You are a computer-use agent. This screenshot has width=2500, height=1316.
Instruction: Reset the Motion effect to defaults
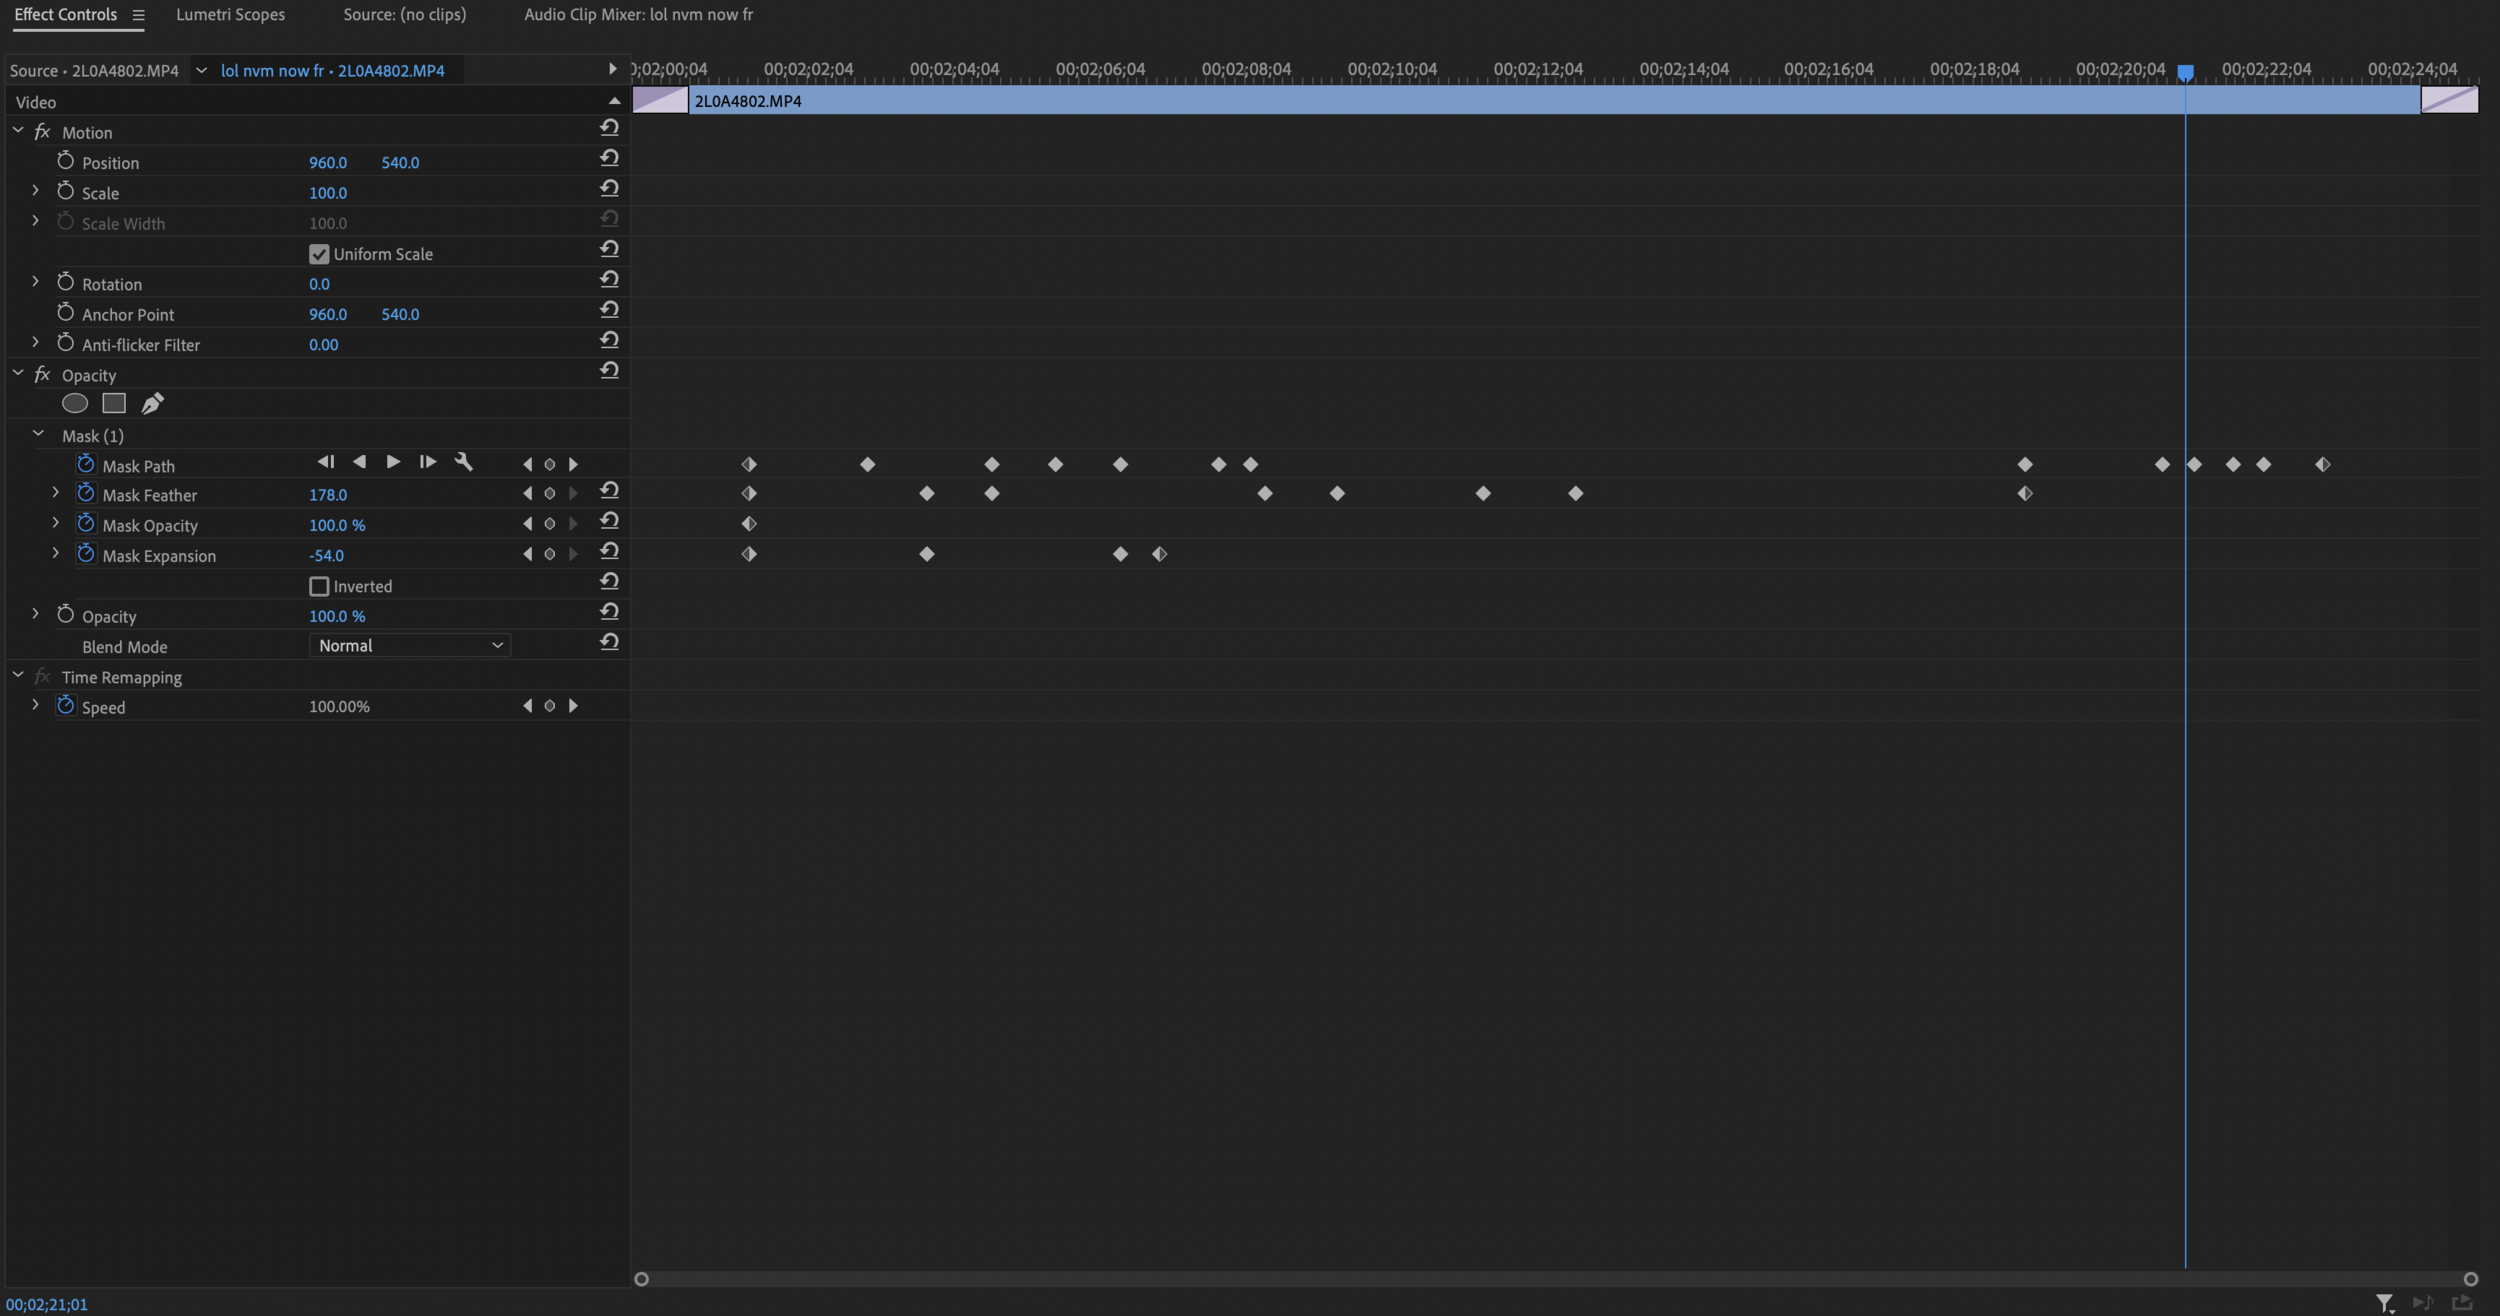(x=610, y=127)
